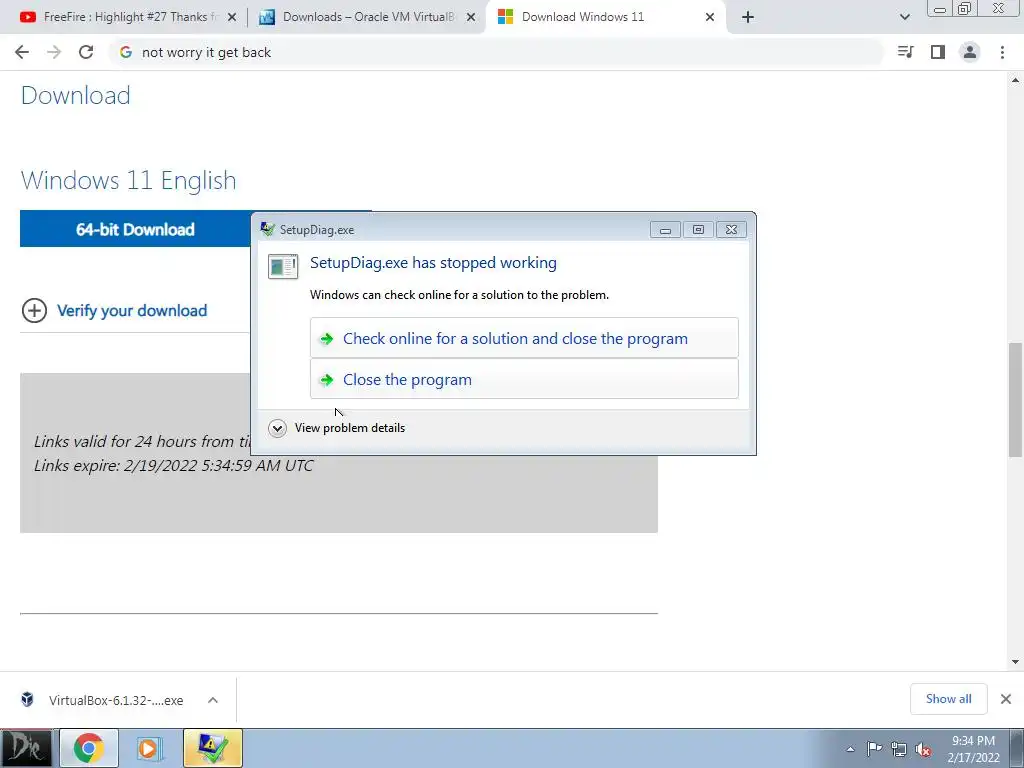1024x768 pixels.
Task: Switch to Downloads Oracle VM VirtualBox tab
Action: [368, 17]
